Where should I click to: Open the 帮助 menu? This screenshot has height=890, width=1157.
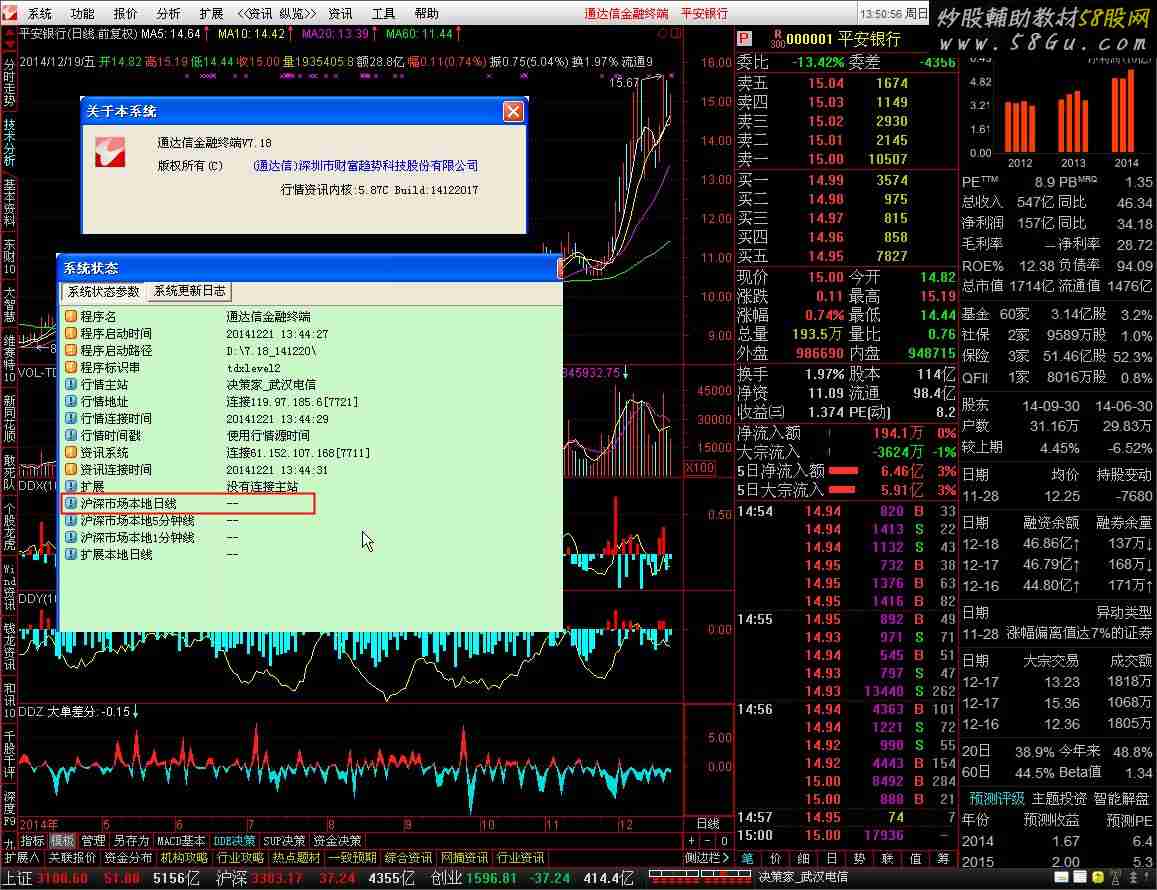tap(426, 13)
